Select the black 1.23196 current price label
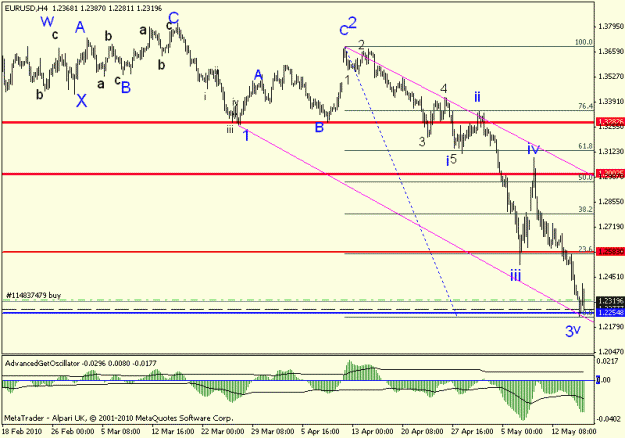 pos(610,301)
